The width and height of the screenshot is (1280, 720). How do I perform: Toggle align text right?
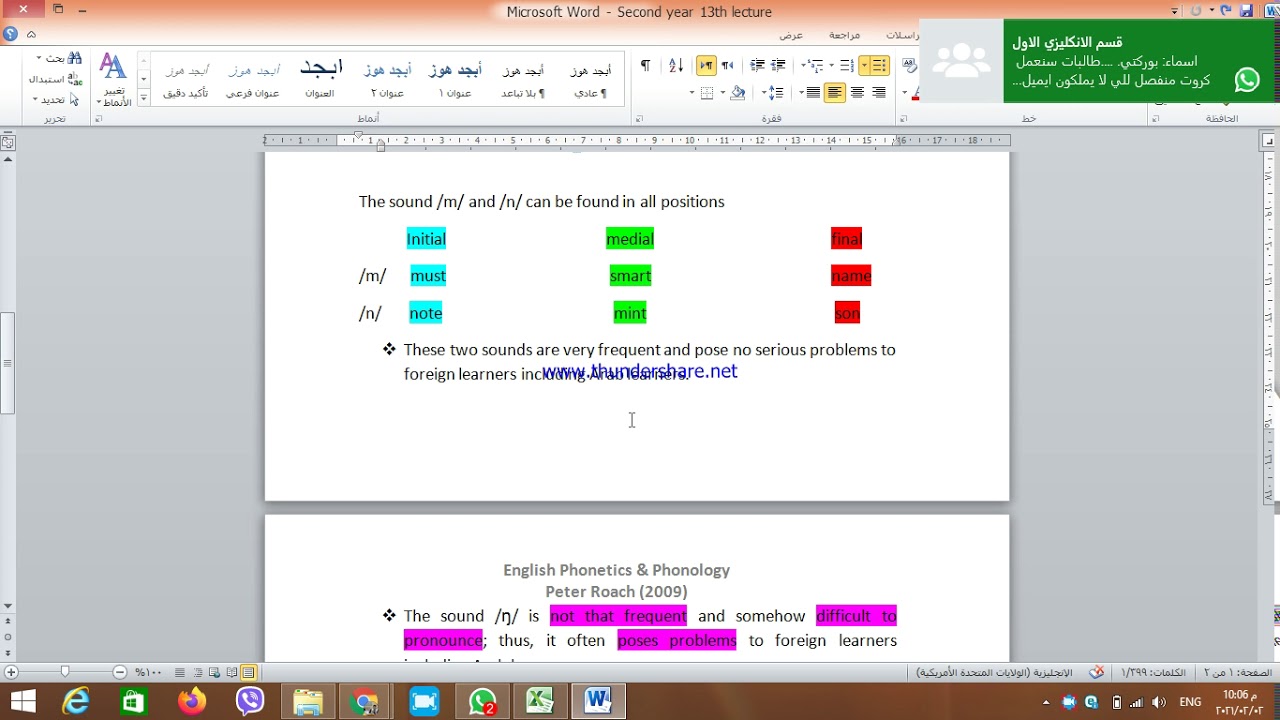[879, 93]
